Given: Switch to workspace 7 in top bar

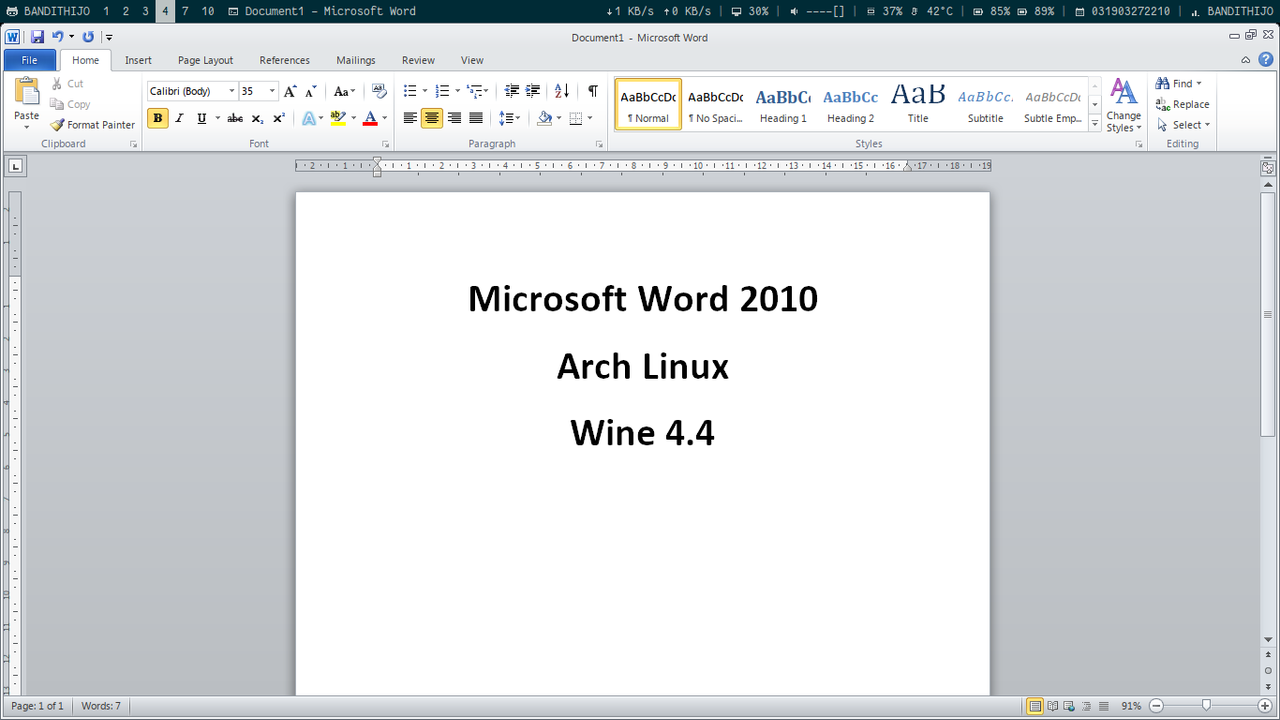Looking at the screenshot, I should [185, 11].
